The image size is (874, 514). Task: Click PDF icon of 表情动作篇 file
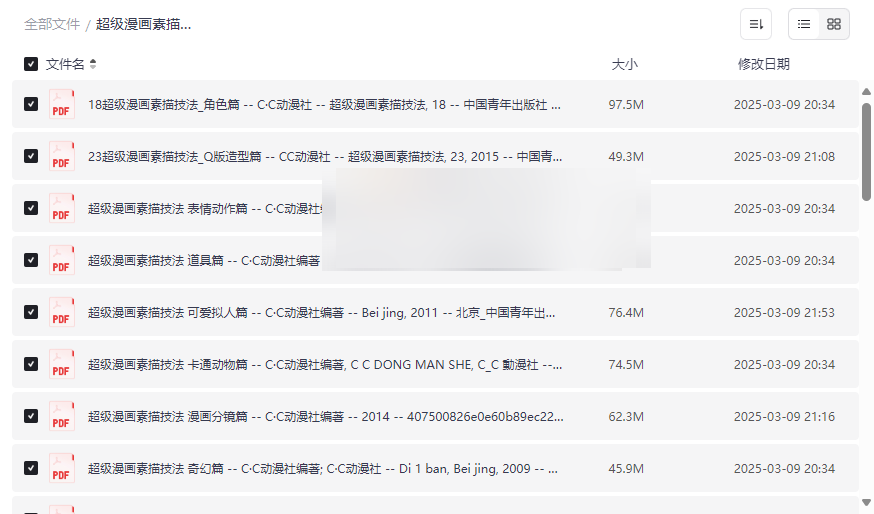click(x=61, y=208)
